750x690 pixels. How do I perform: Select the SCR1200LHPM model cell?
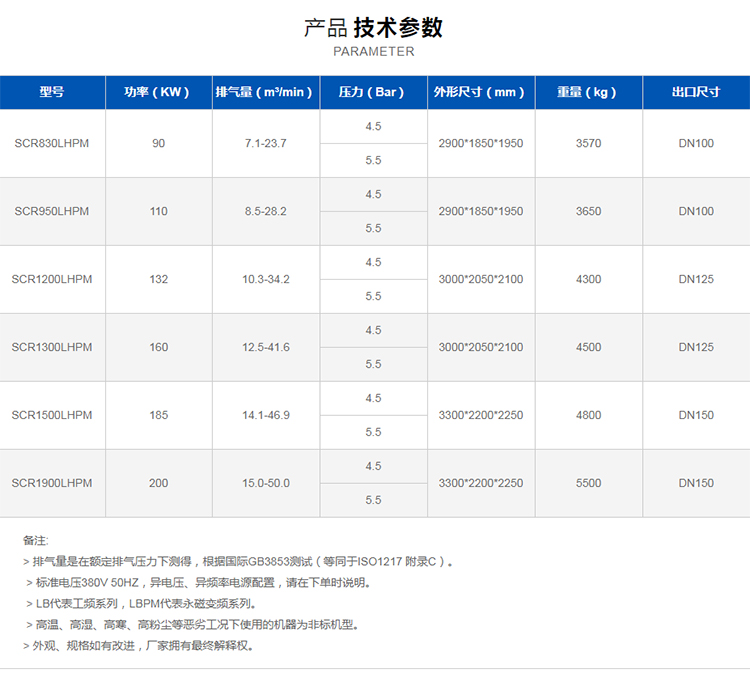[x=52, y=279]
